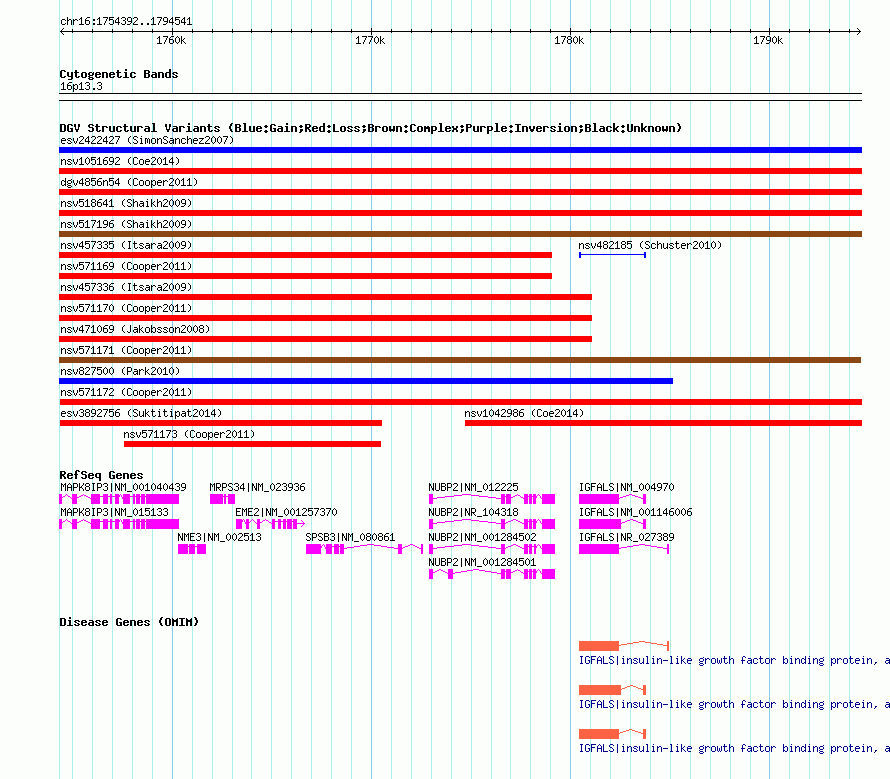
Task: Open the SPSB3|NM_080861 gene label
Action: click(350, 537)
